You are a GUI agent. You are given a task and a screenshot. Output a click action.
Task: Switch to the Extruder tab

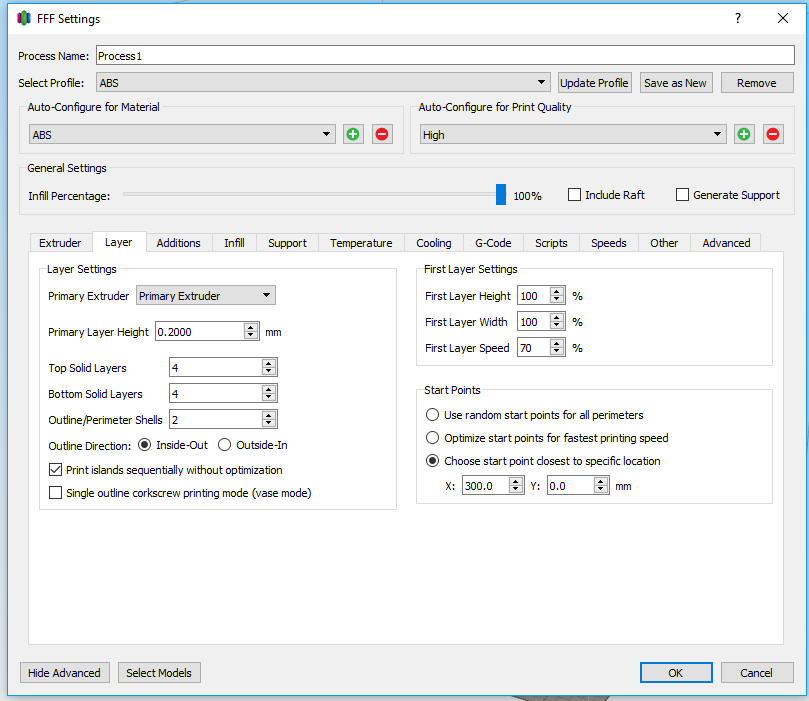[x=60, y=243]
